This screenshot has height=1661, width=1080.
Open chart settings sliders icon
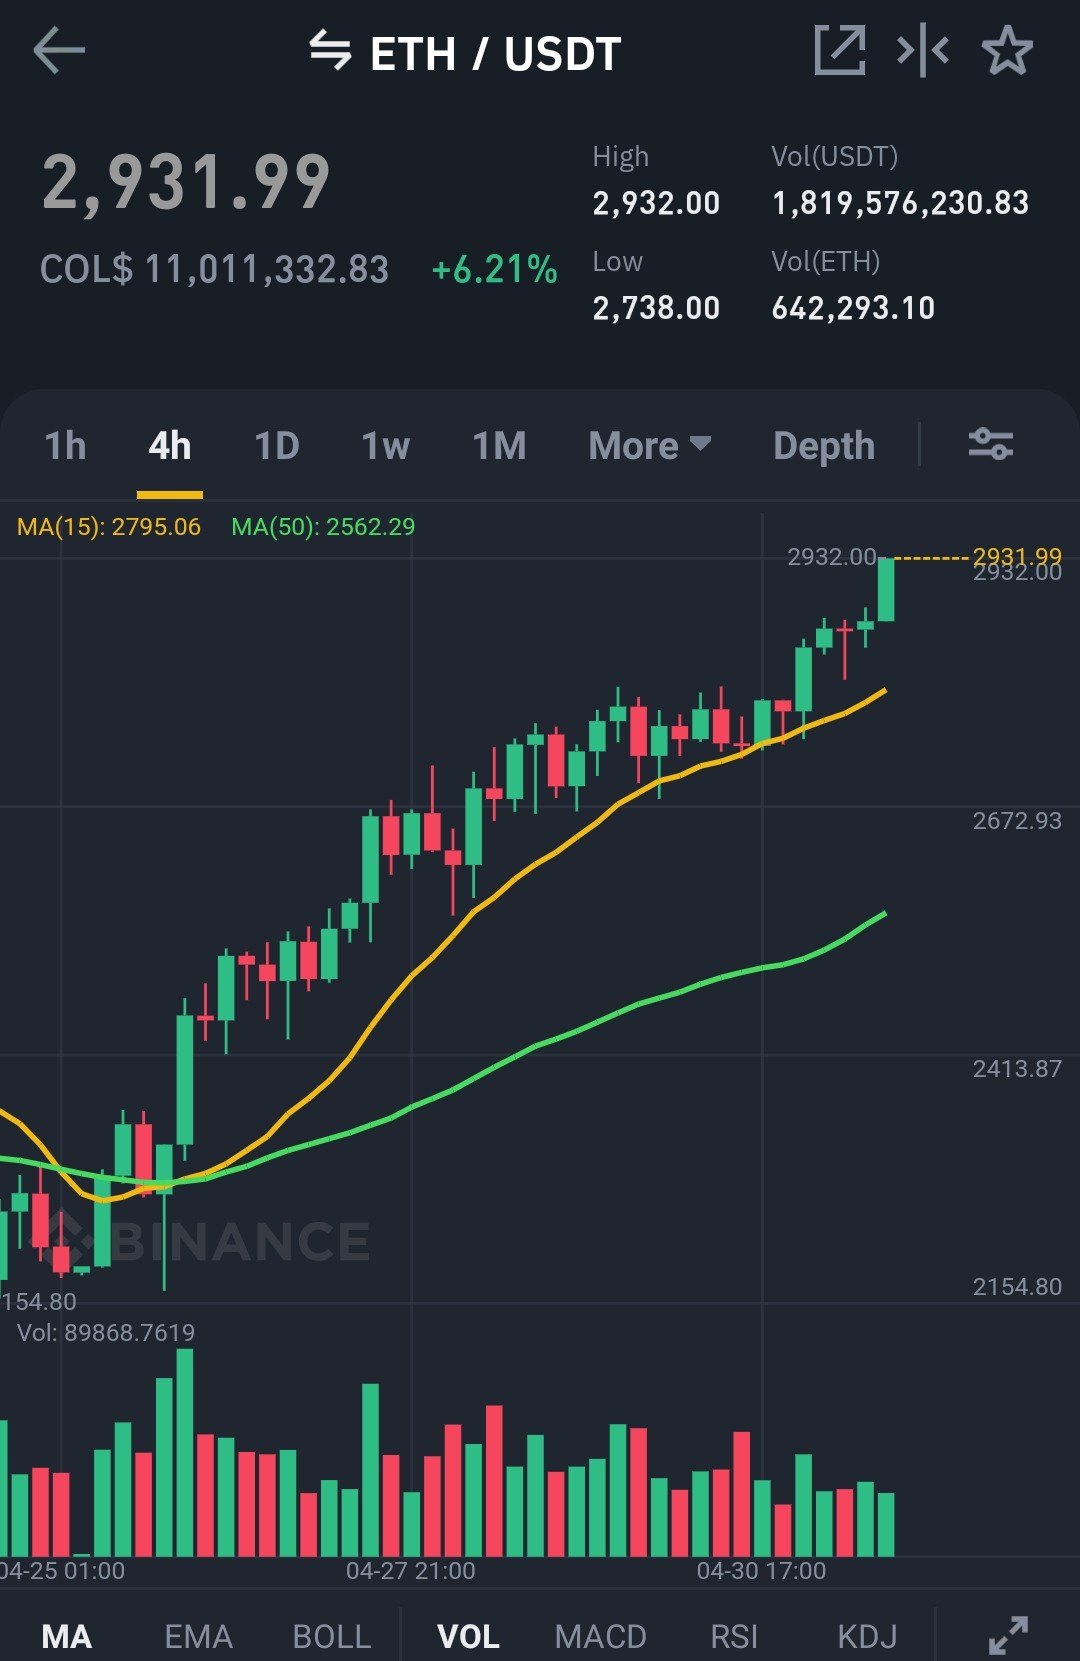point(991,443)
